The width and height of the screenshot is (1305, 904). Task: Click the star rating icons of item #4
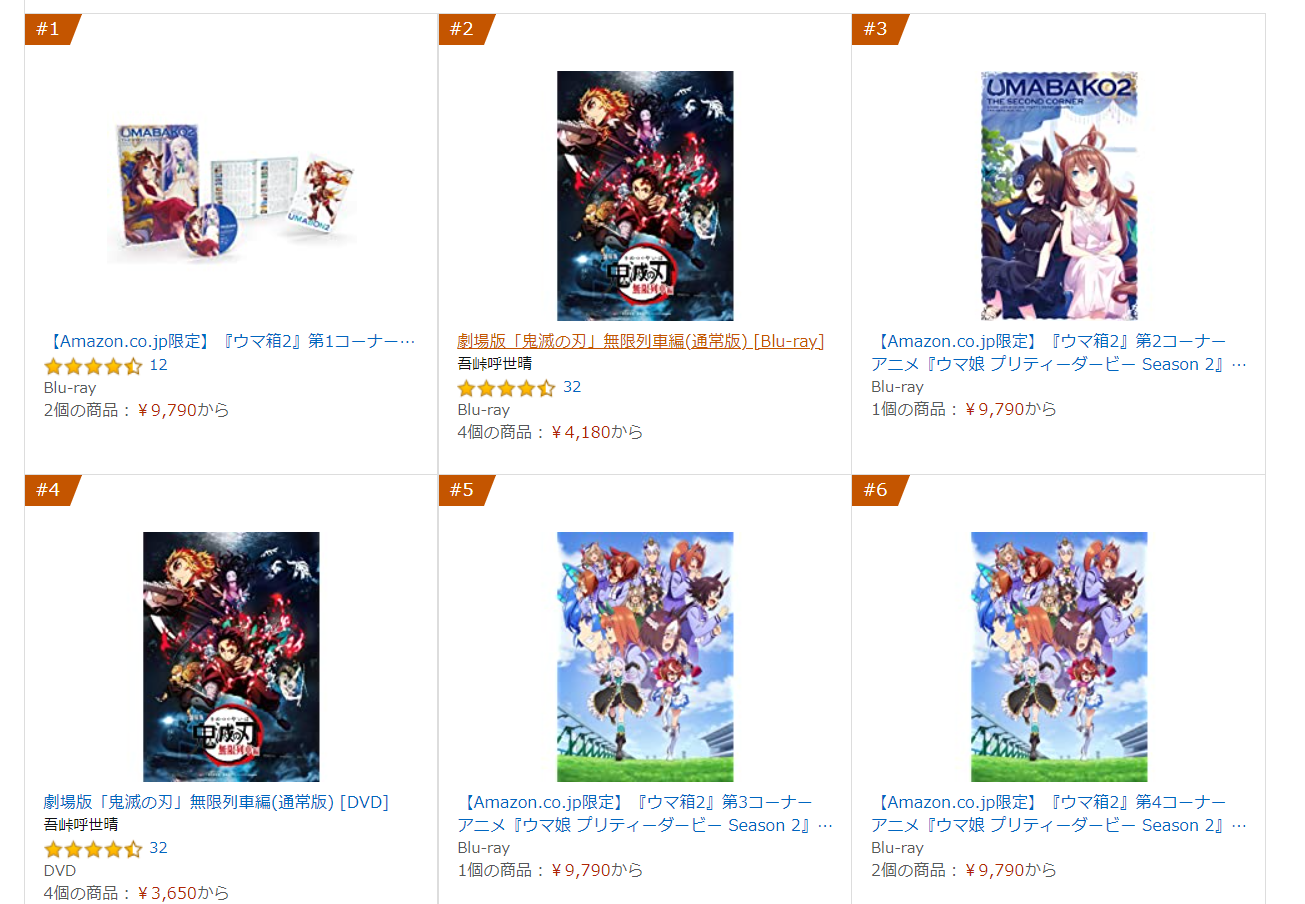click(x=93, y=849)
